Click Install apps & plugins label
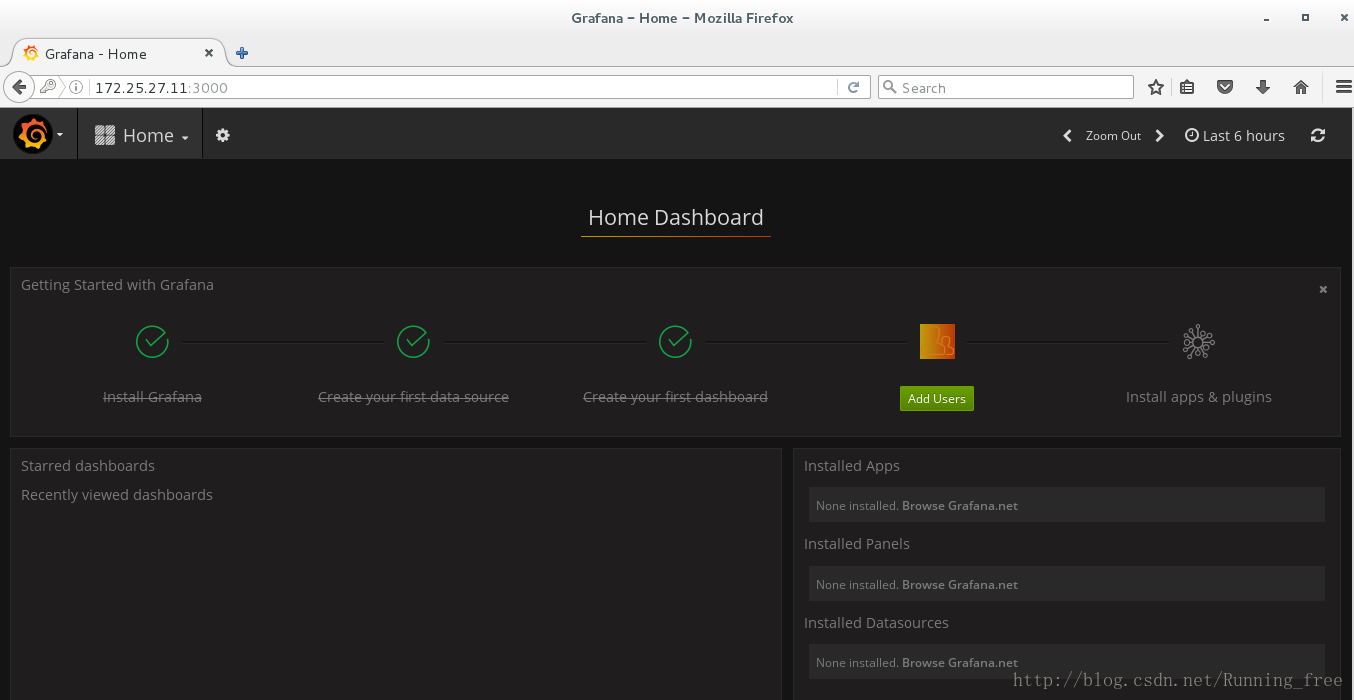The height and width of the screenshot is (700, 1354). tap(1198, 396)
